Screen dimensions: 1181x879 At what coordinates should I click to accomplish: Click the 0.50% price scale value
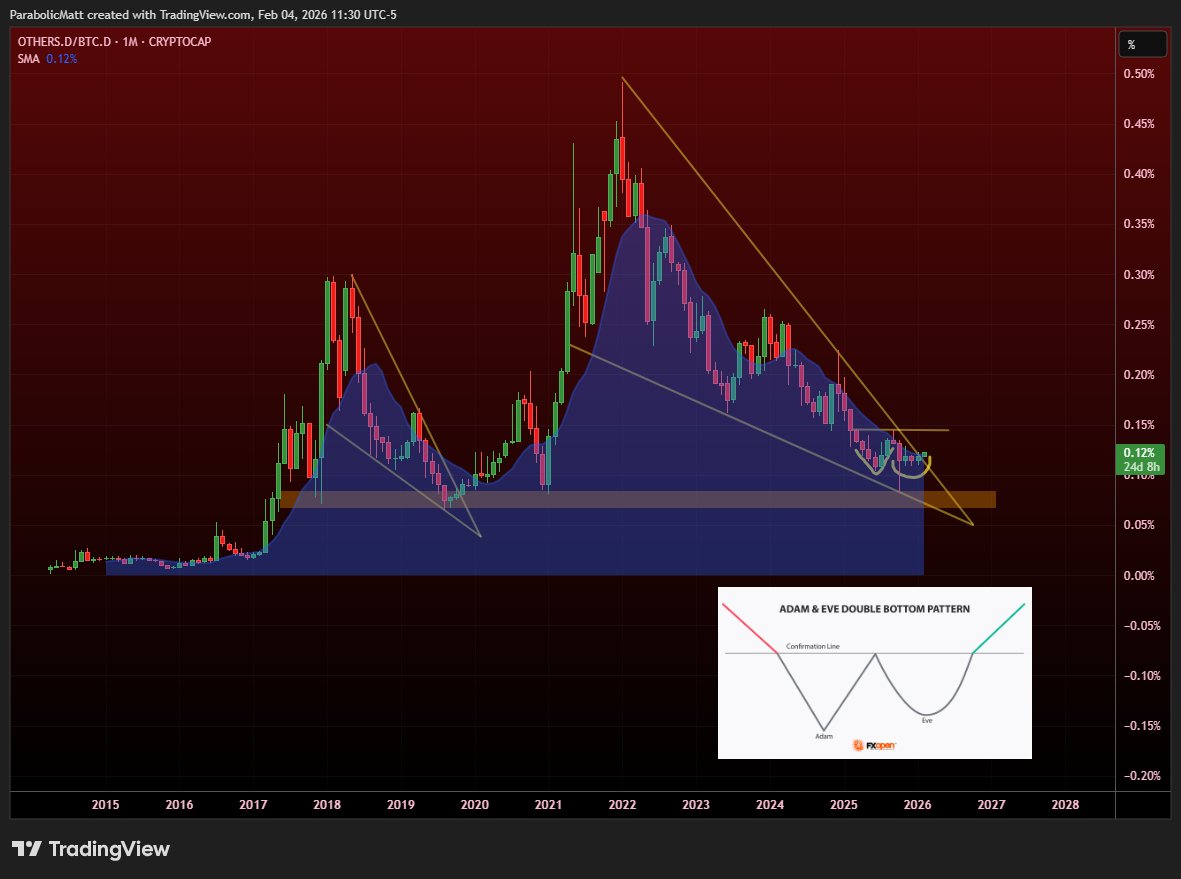(x=1139, y=74)
